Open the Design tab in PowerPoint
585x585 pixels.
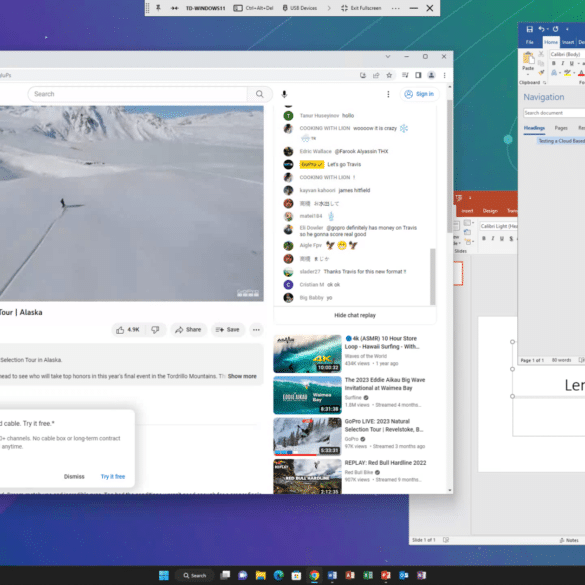(490, 211)
